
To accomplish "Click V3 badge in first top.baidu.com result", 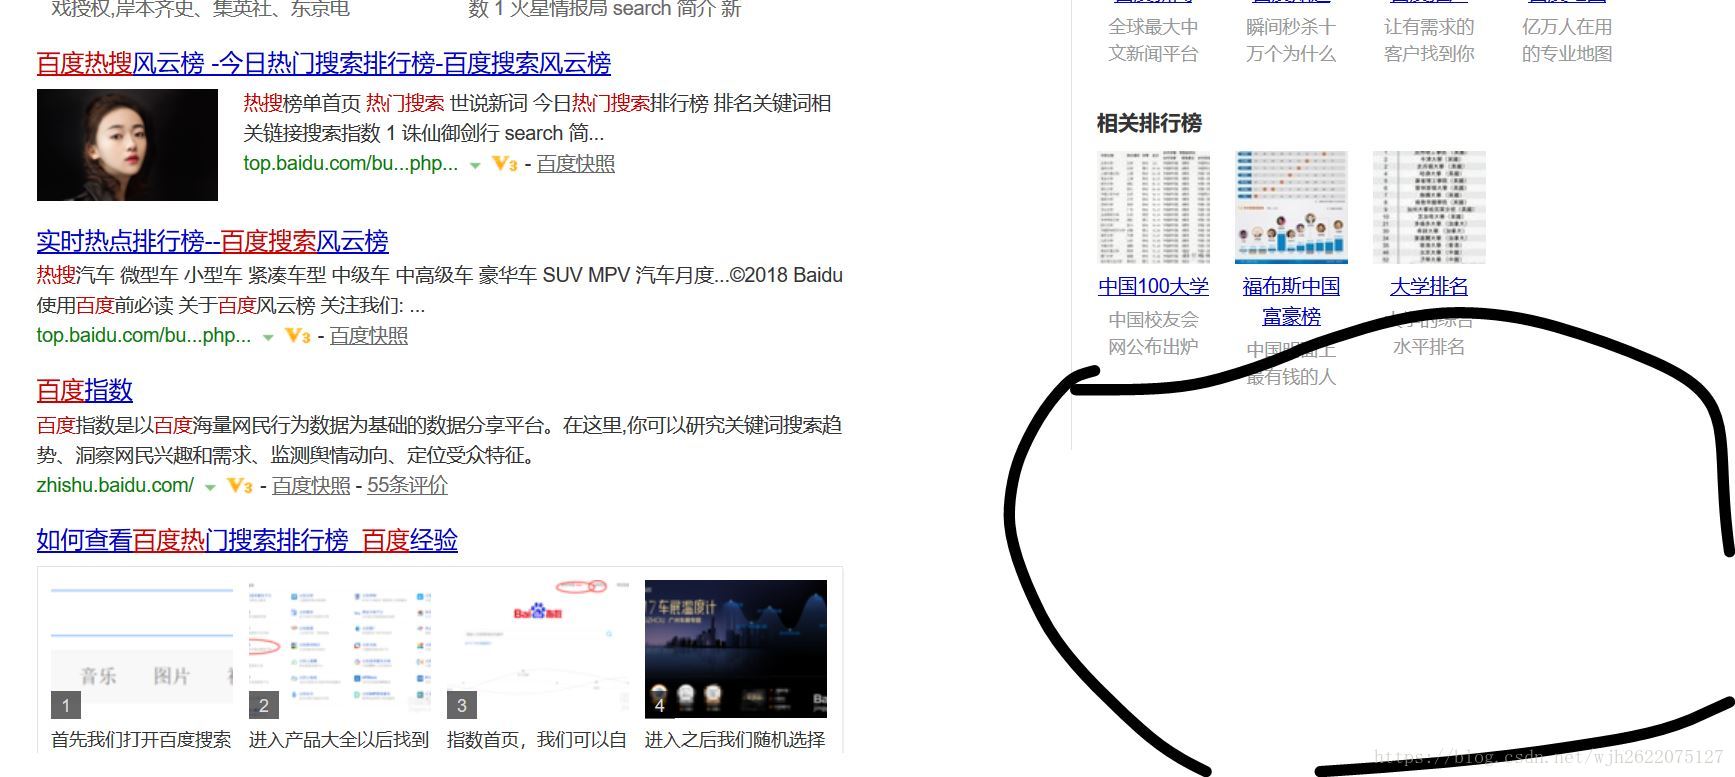I will 504,164.
